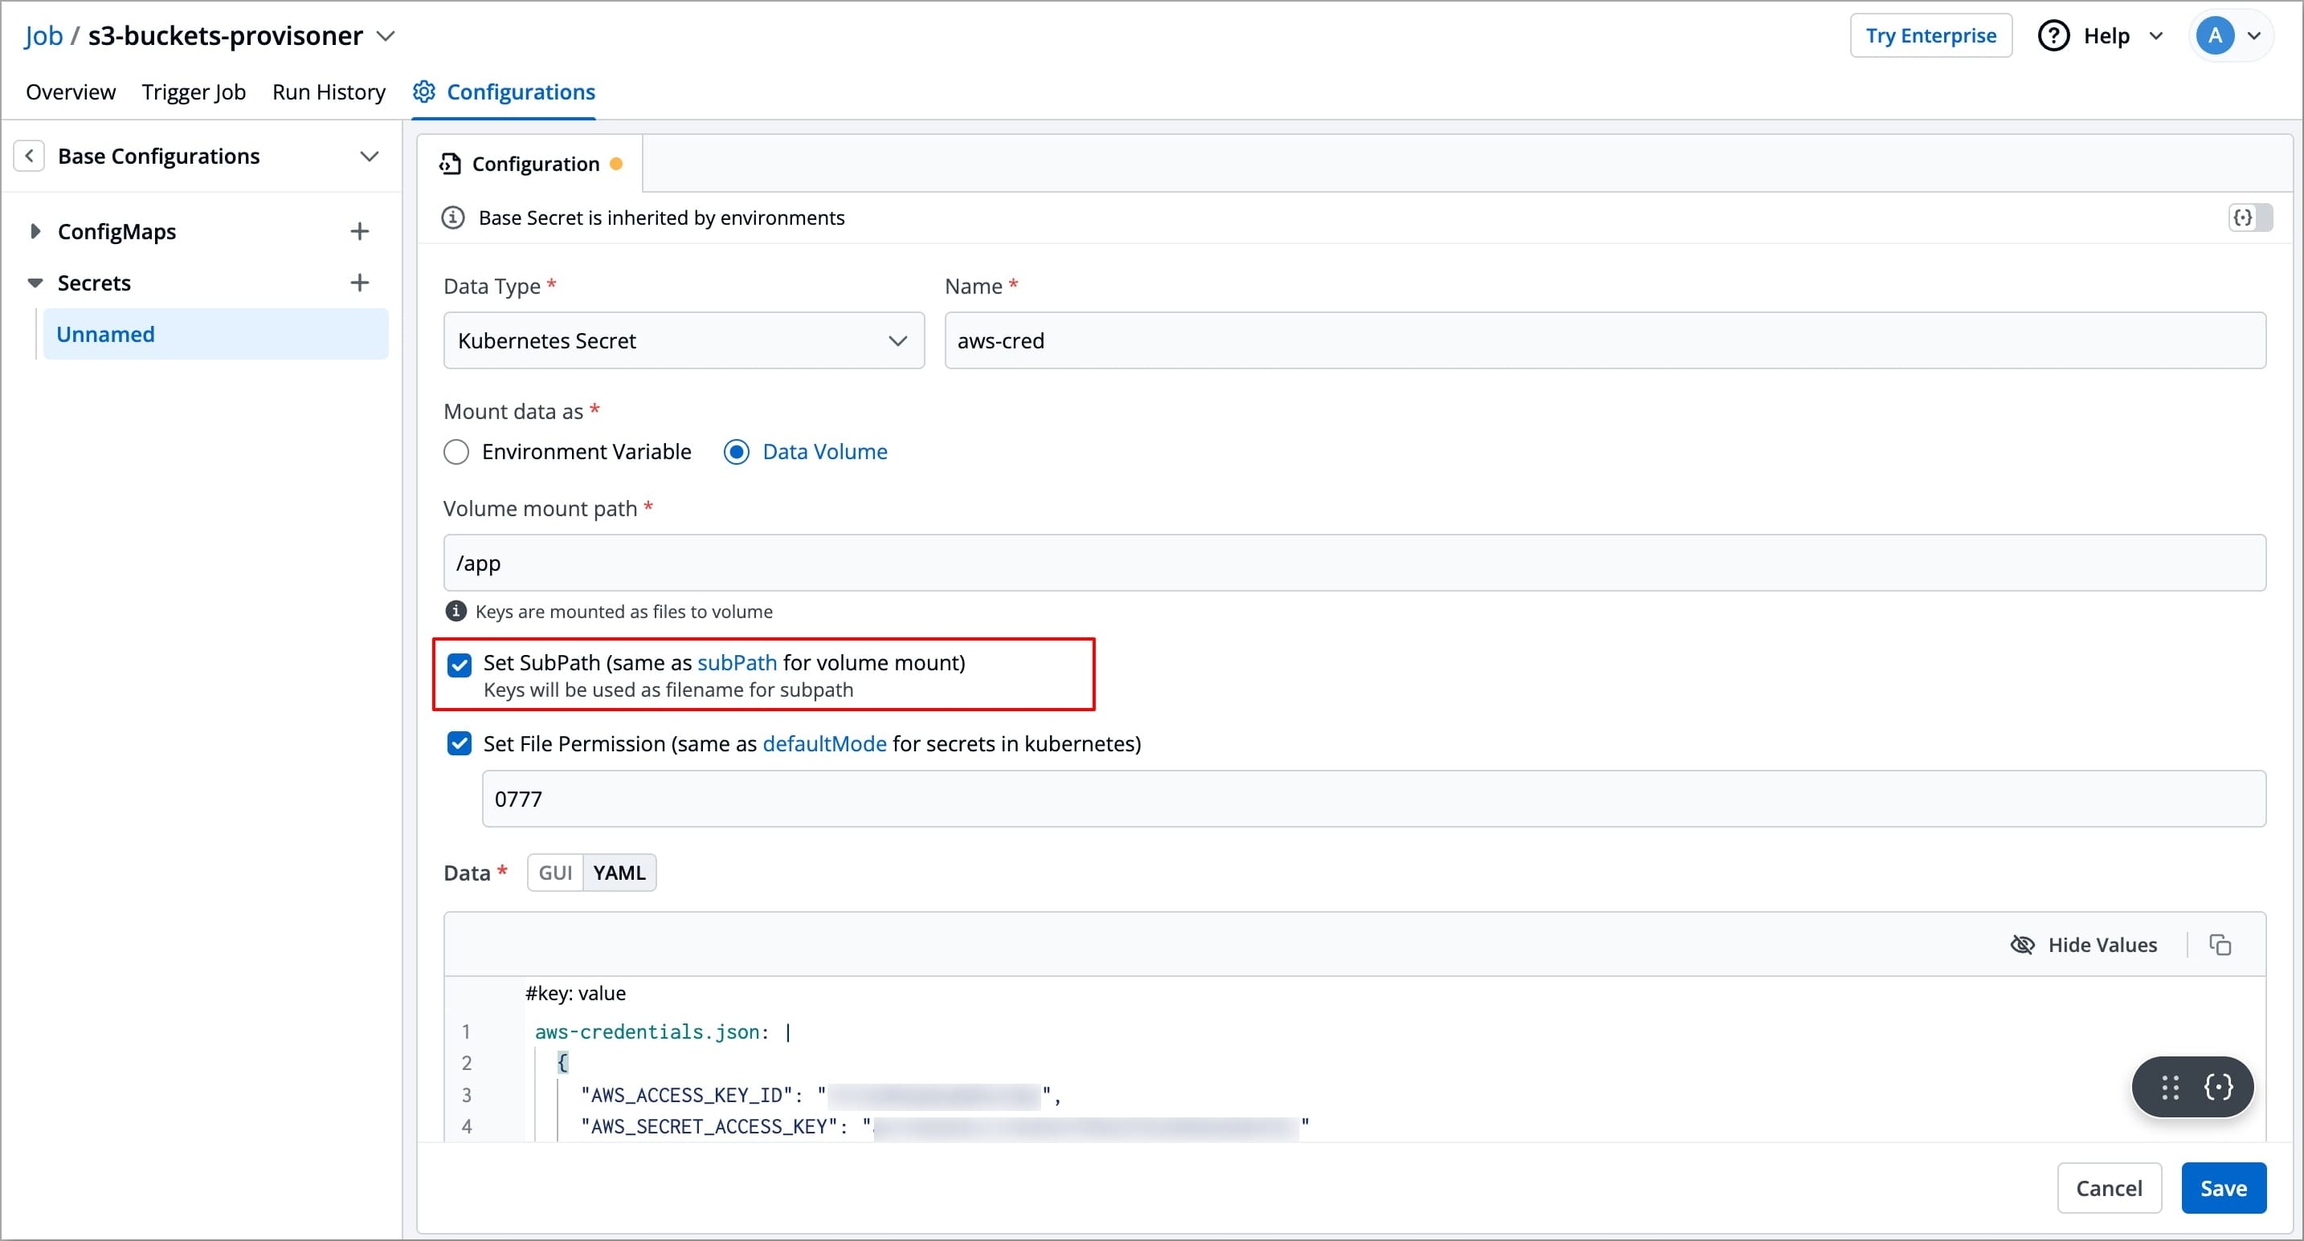Click the drag handle dots on floating widget

pyautogui.click(x=2170, y=1087)
